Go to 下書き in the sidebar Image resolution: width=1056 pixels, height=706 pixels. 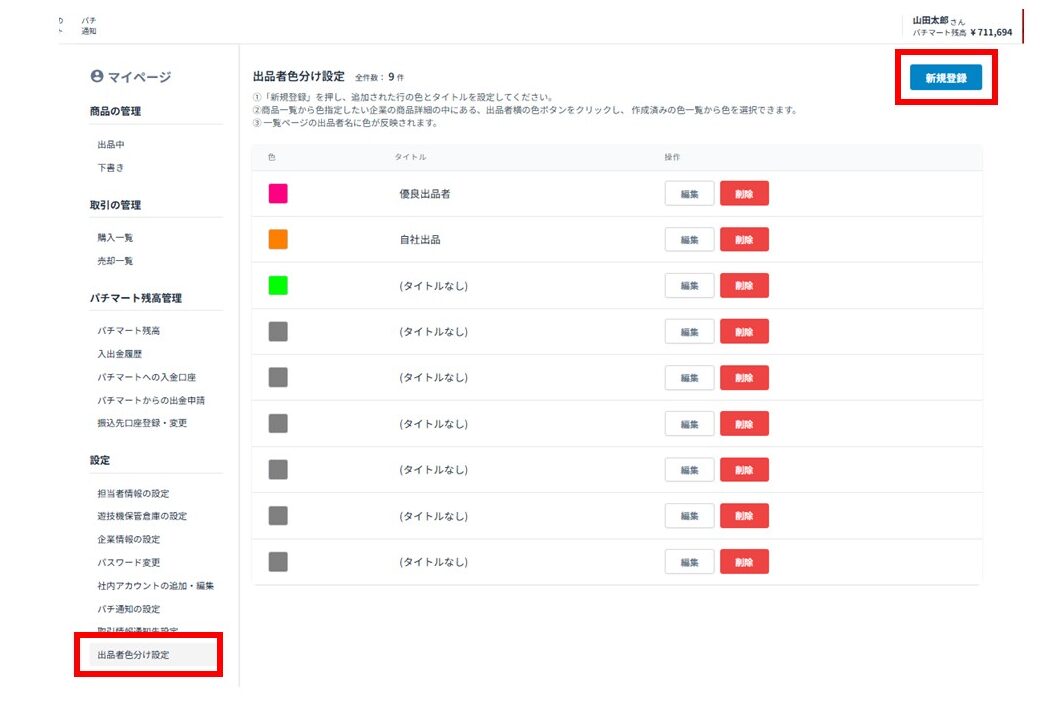click(111, 168)
